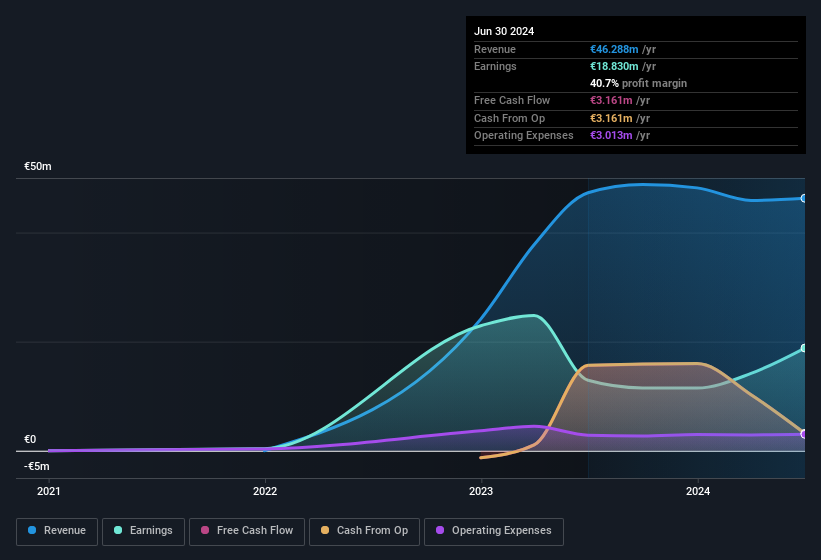
Task: Click the Earnings label in tooltip
Action: [x=495, y=66]
